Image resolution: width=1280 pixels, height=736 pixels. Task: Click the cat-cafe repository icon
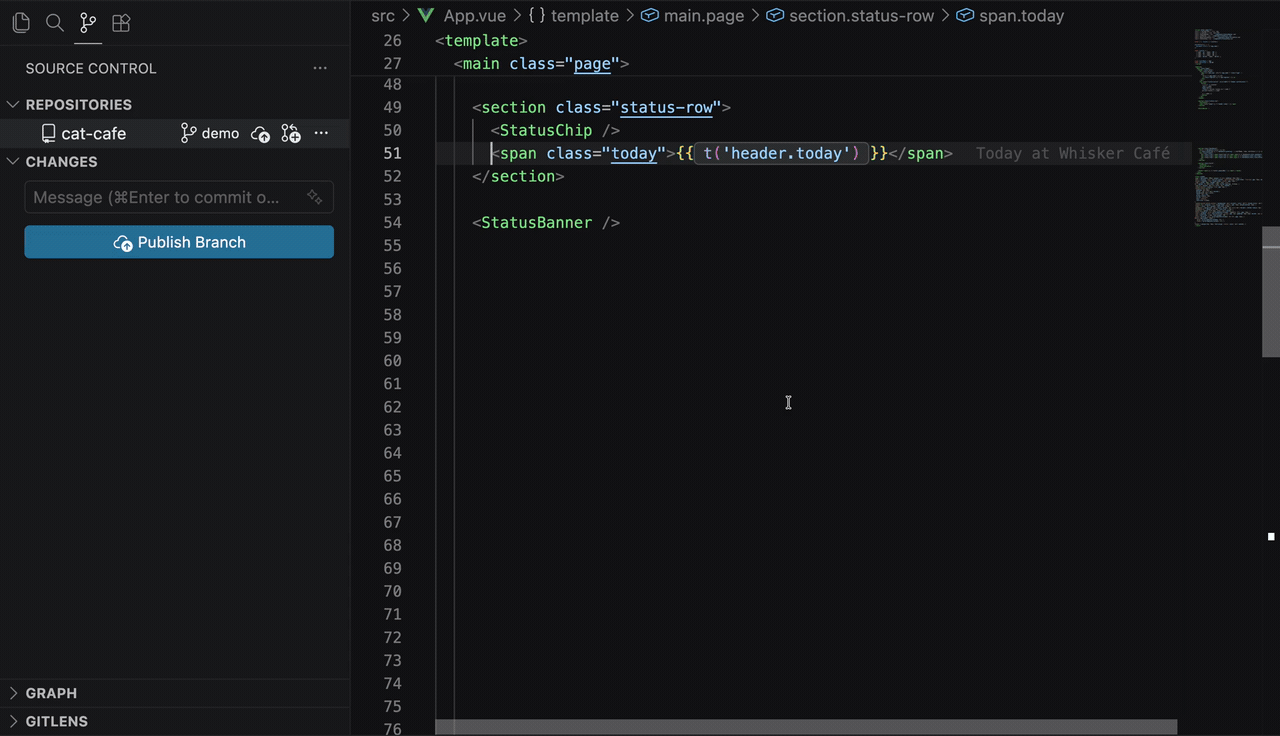tap(48, 133)
